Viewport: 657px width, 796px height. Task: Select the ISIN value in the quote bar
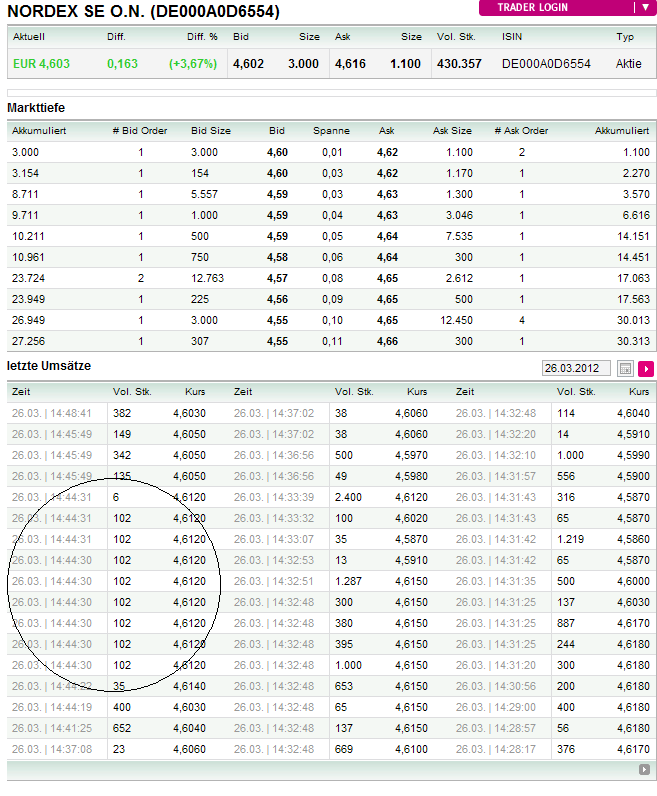[x=546, y=64]
